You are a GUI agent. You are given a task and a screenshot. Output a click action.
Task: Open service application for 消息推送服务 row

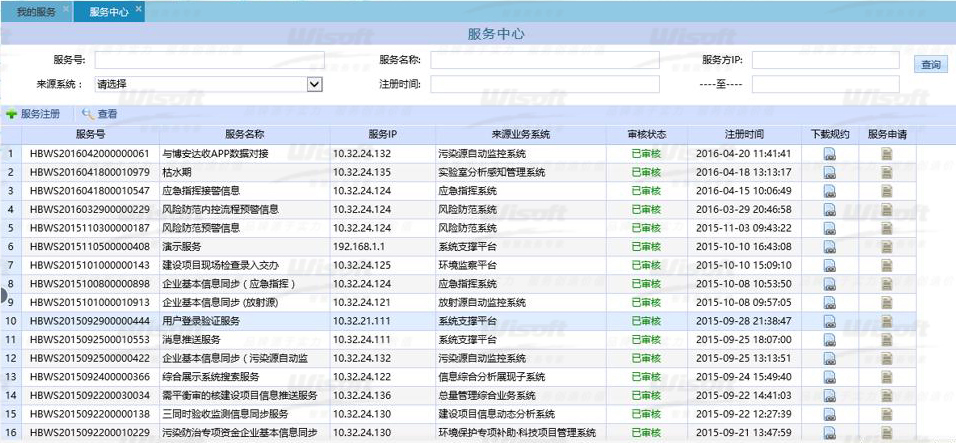tap(886, 339)
